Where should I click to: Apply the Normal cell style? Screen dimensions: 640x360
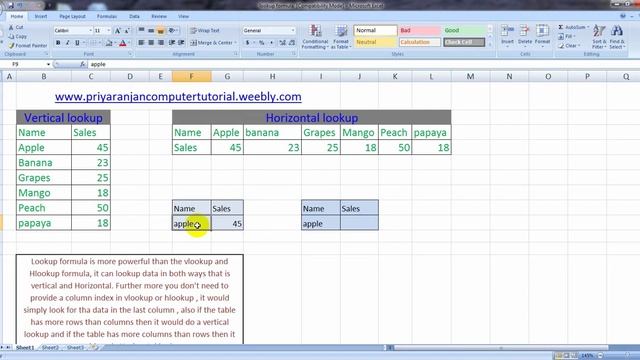coord(375,30)
